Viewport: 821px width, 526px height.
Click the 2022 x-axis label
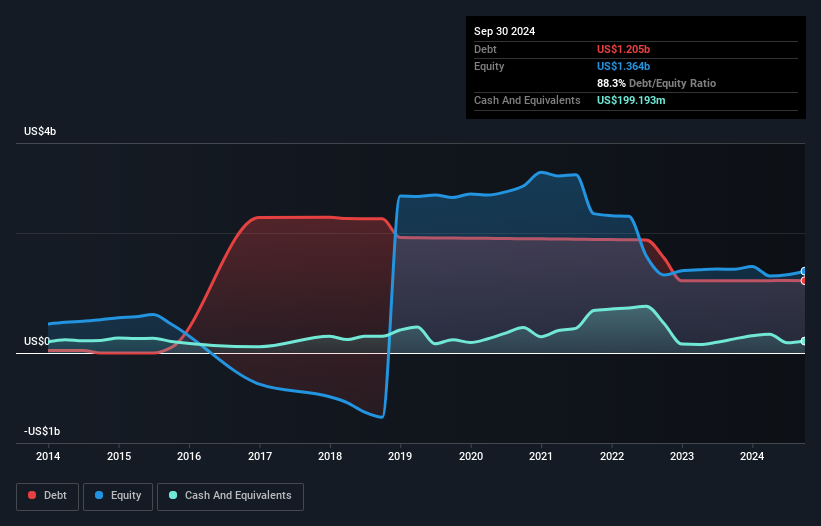612,456
